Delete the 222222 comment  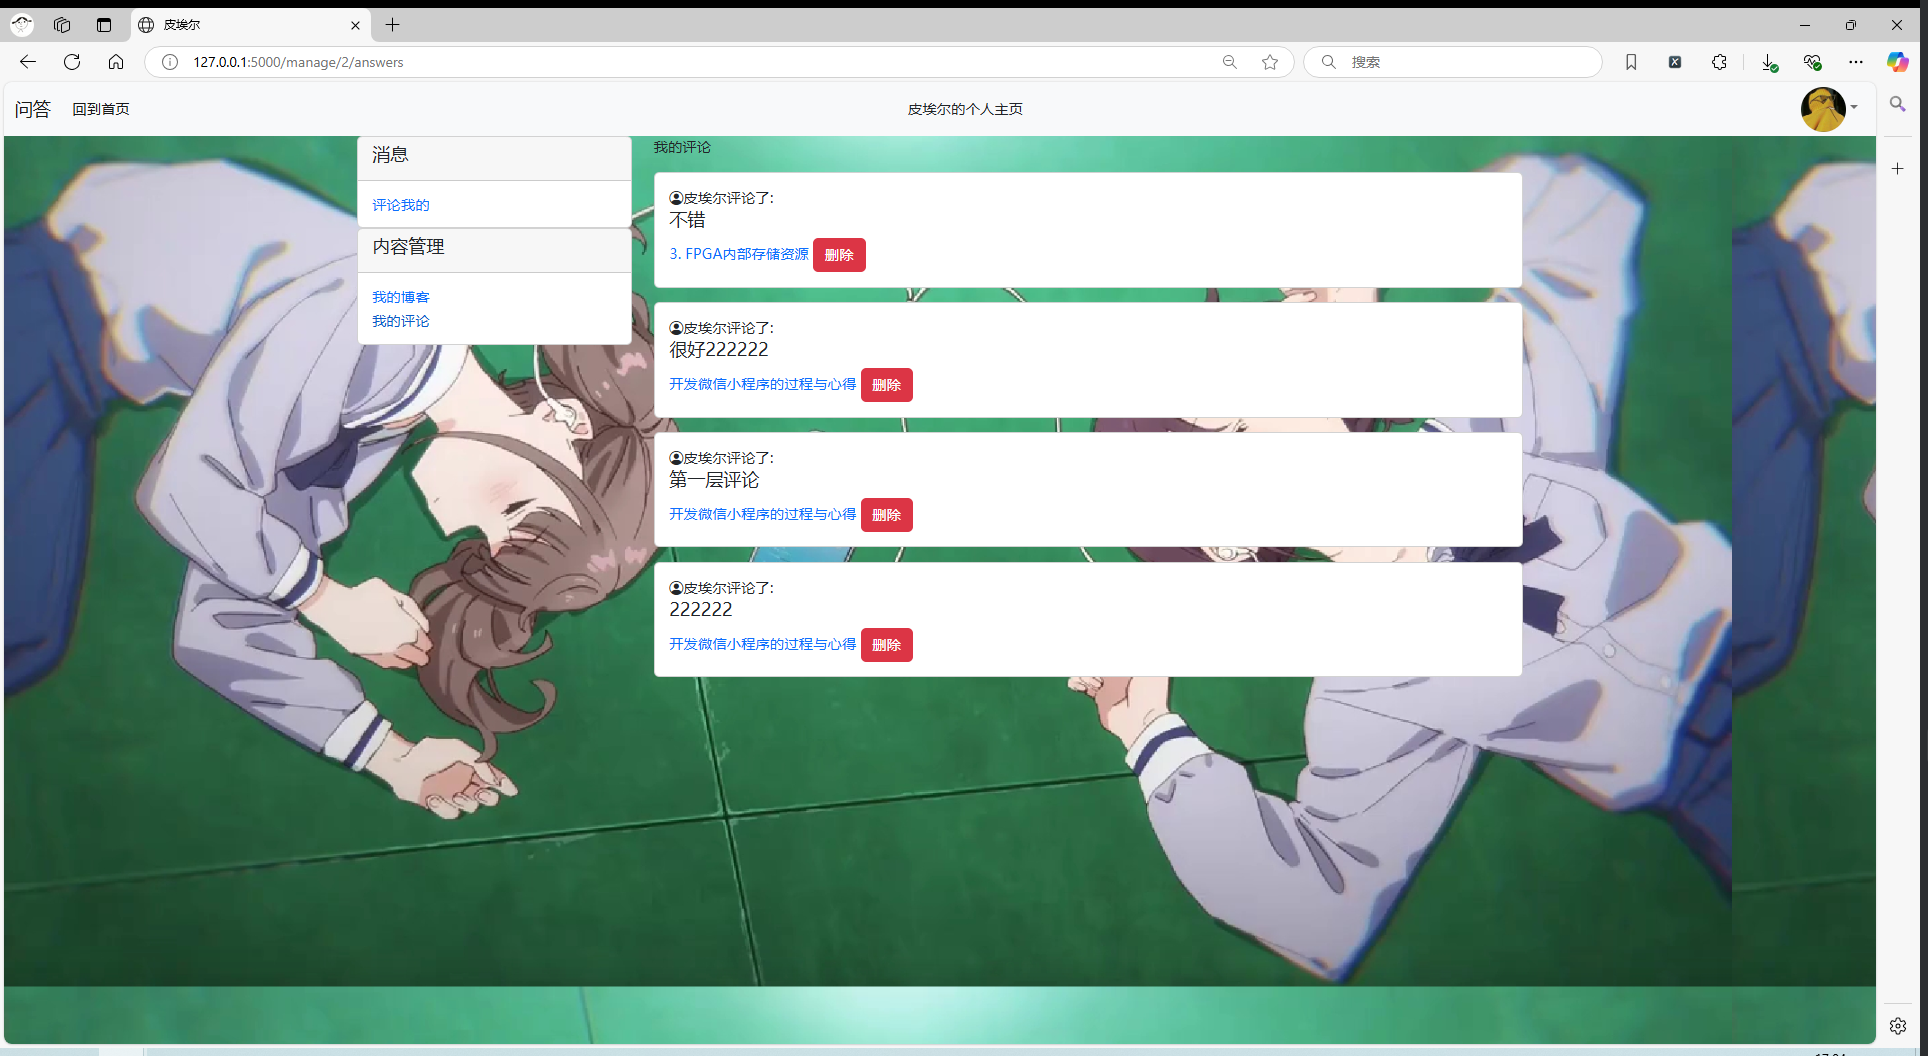point(886,645)
